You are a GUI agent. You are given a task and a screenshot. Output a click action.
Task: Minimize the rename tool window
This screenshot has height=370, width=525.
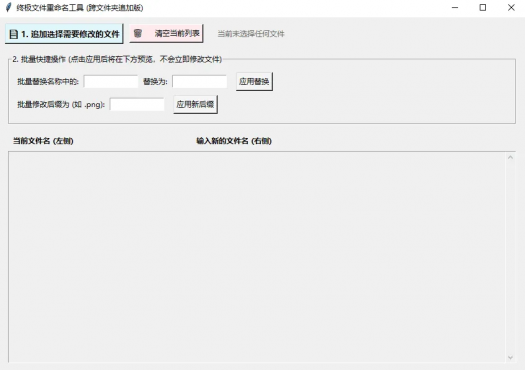(x=455, y=7)
